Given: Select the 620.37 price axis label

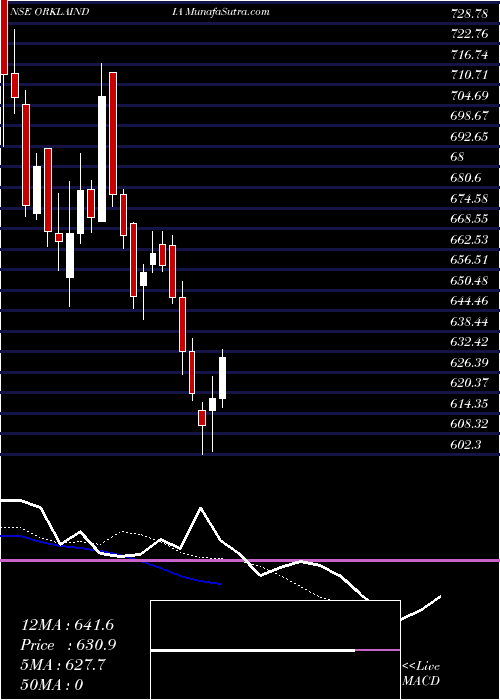Looking at the screenshot, I should pyautogui.click(x=469, y=383).
